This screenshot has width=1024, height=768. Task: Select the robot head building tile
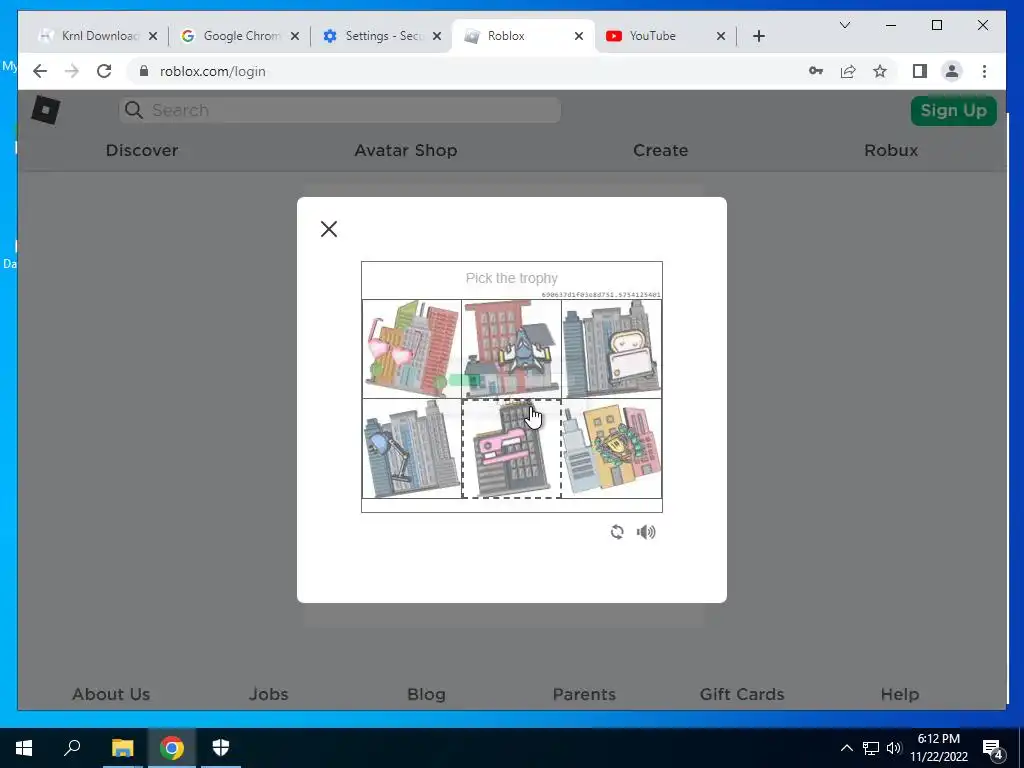coord(612,349)
